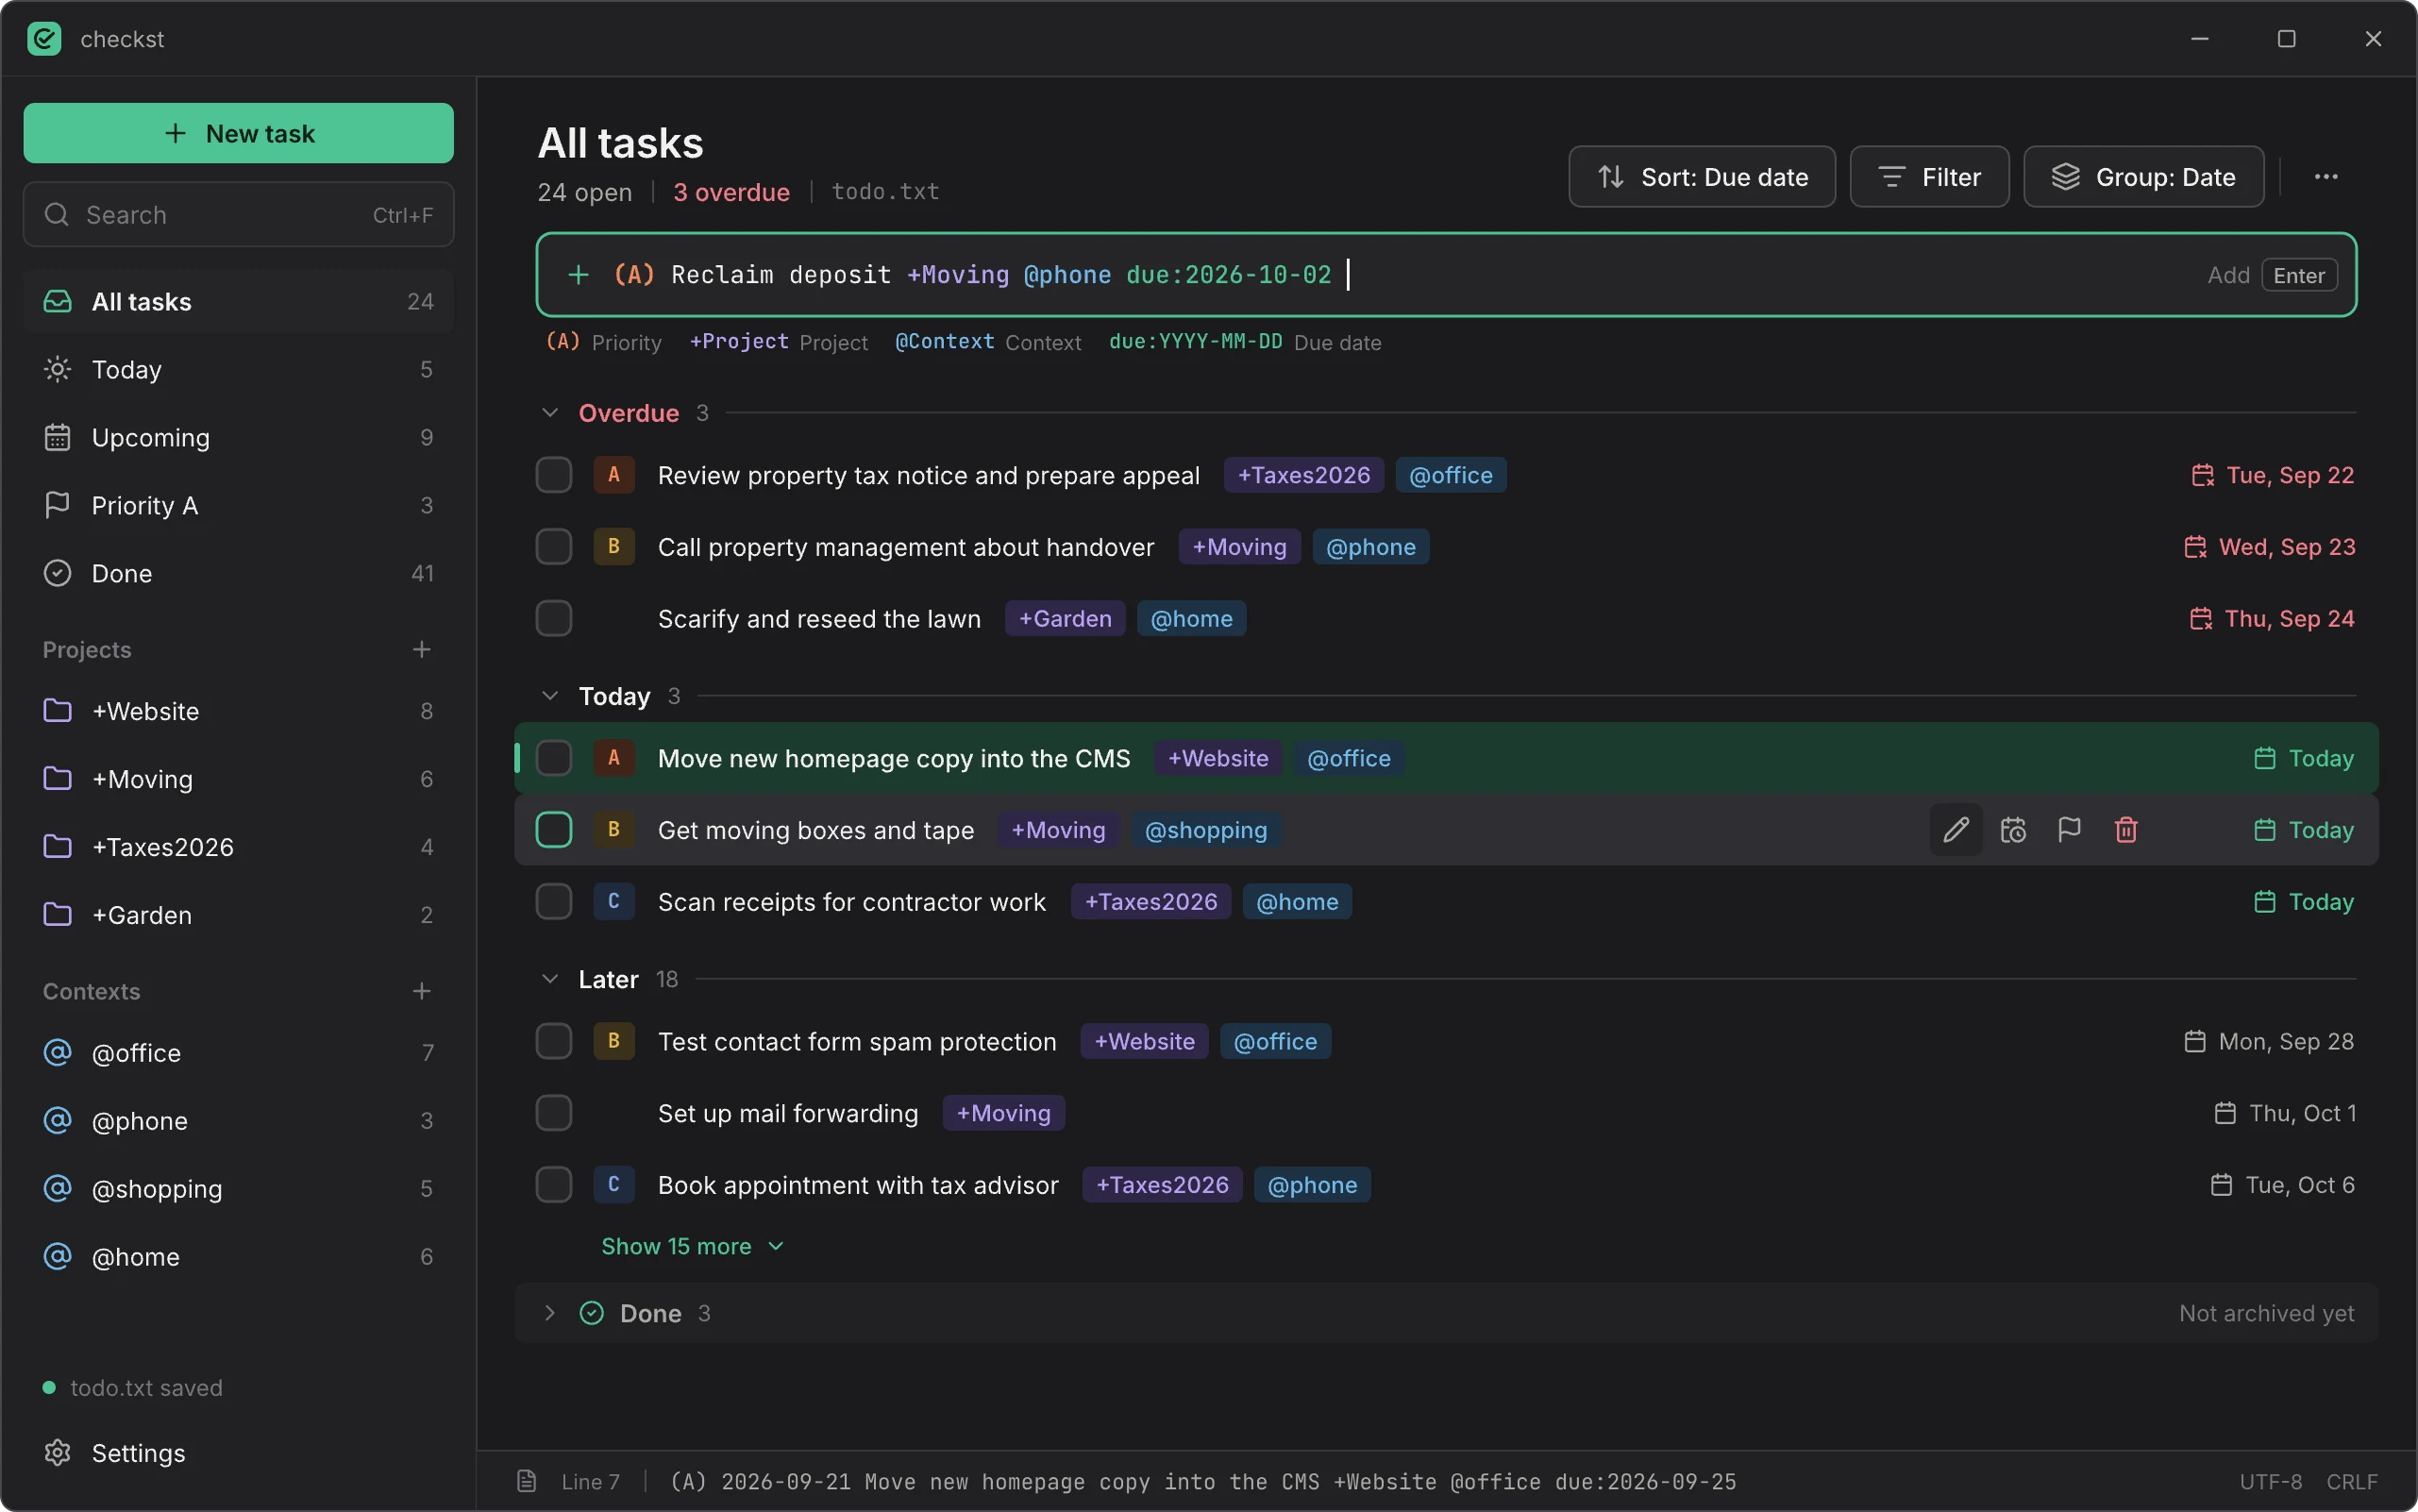Open Group: Date dropdown
The width and height of the screenshot is (2418, 1512).
2143,177
